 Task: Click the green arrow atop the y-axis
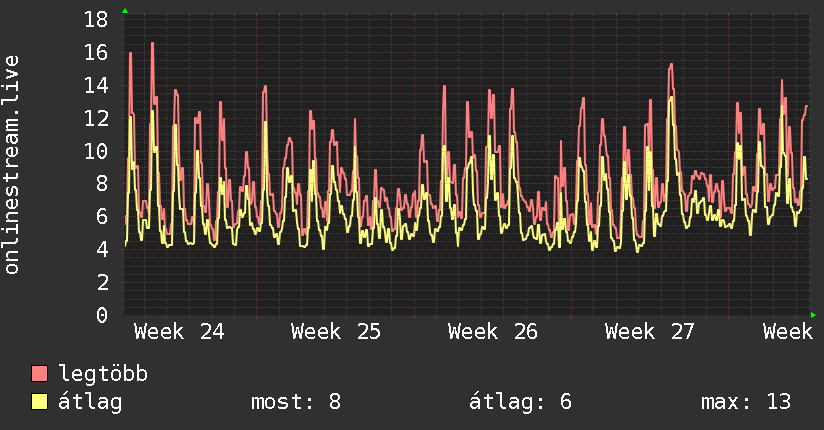125,11
